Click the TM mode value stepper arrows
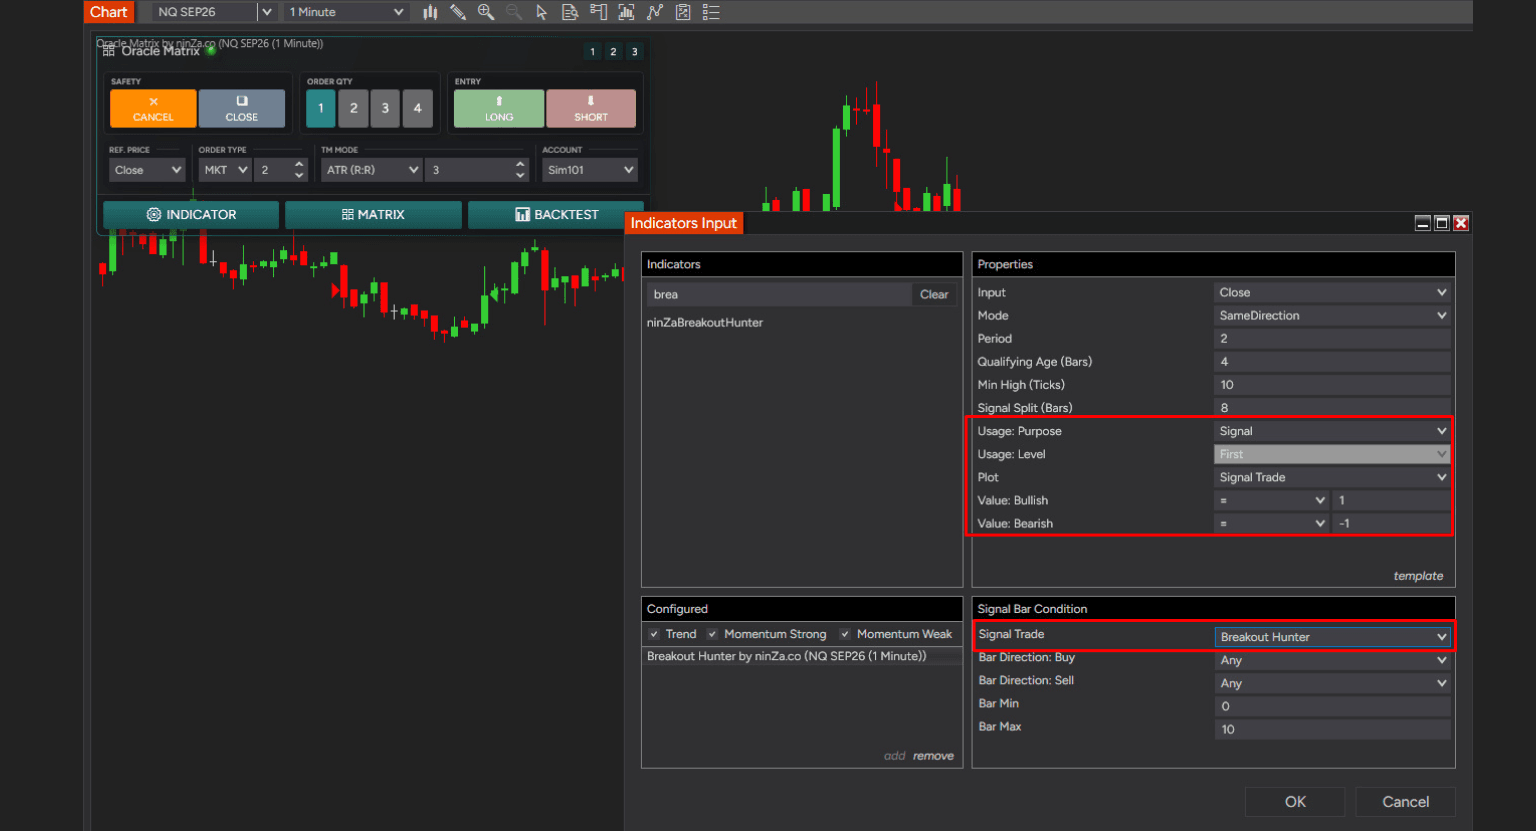The image size is (1536, 831). point(520,170)
